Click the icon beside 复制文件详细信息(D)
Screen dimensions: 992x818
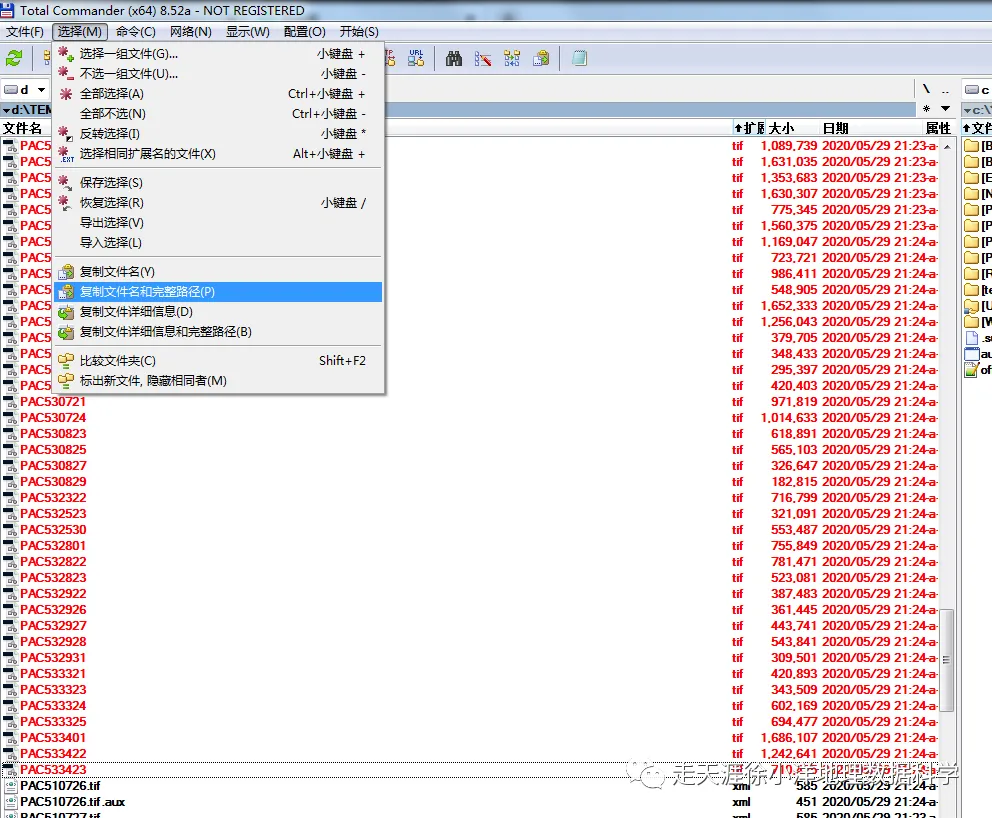tap(66, 312)
